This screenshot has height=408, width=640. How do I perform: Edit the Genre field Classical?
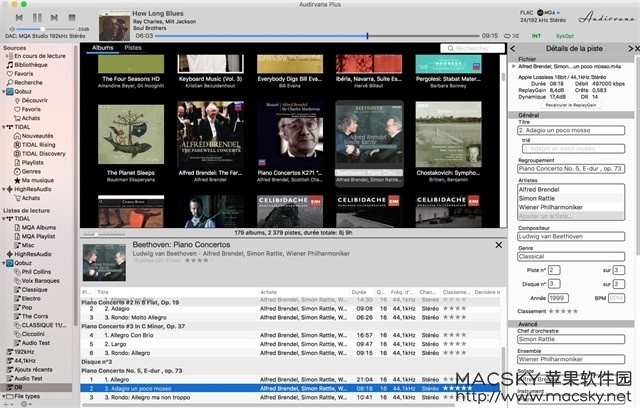pos(571,256)
